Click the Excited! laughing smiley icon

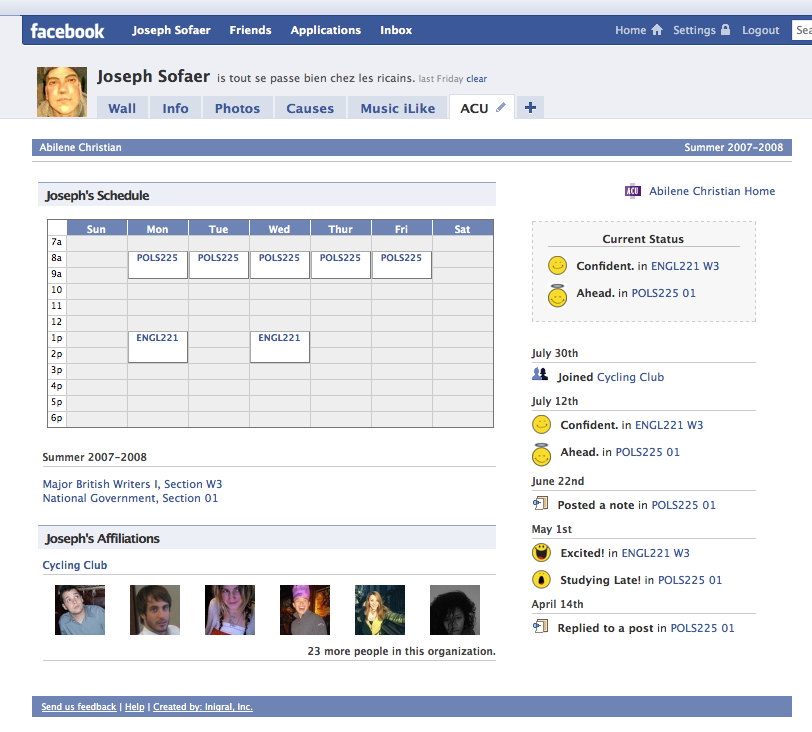coord(541,552)
